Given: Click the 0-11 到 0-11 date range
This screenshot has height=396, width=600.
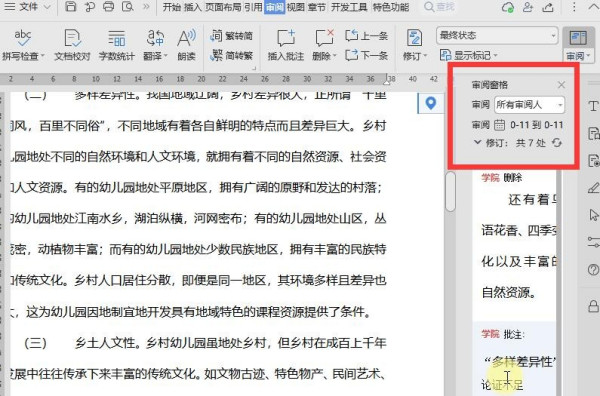Looking at the screenshot, I should coord(536,125).
